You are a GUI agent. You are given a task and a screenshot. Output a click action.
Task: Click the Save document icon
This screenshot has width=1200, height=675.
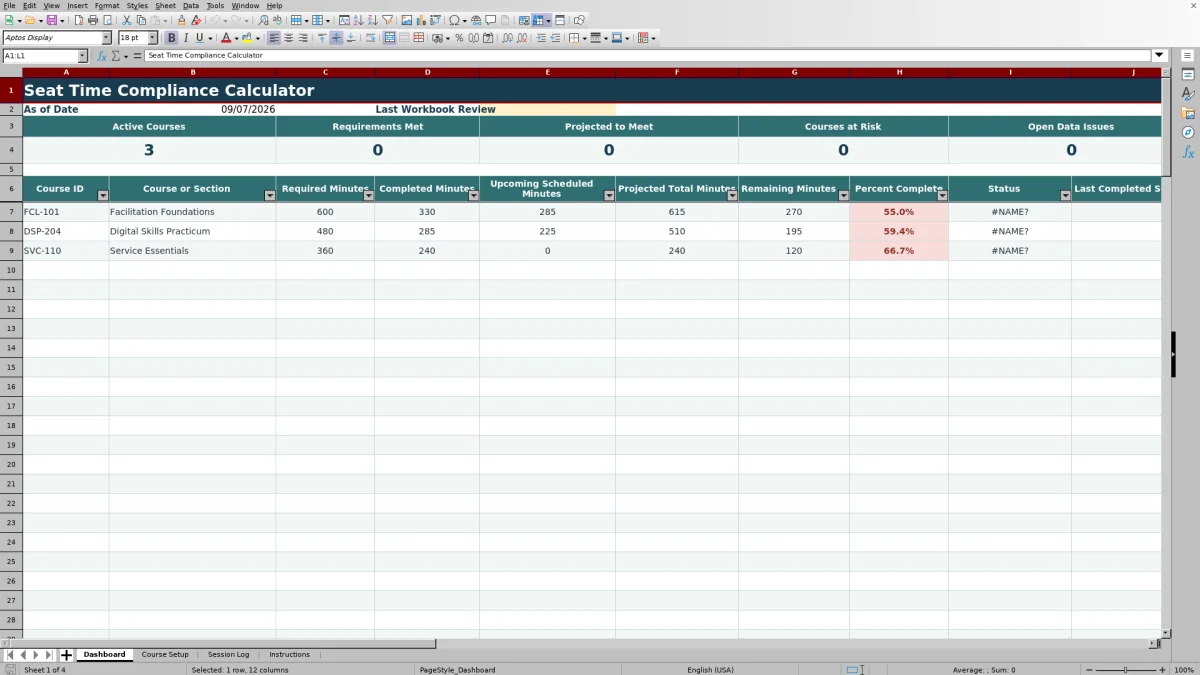[51, 20]
